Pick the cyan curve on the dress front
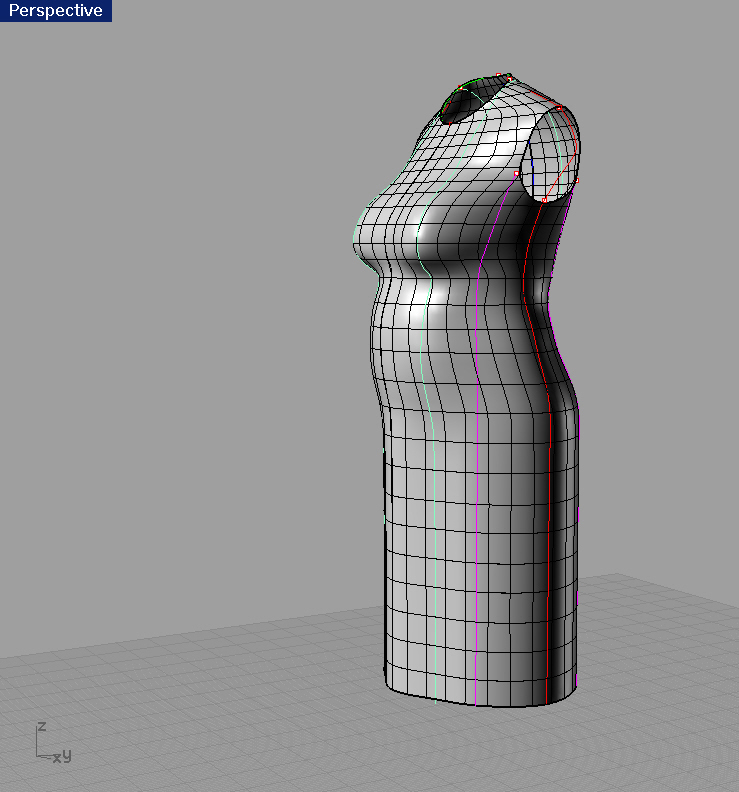 (434, 455)
